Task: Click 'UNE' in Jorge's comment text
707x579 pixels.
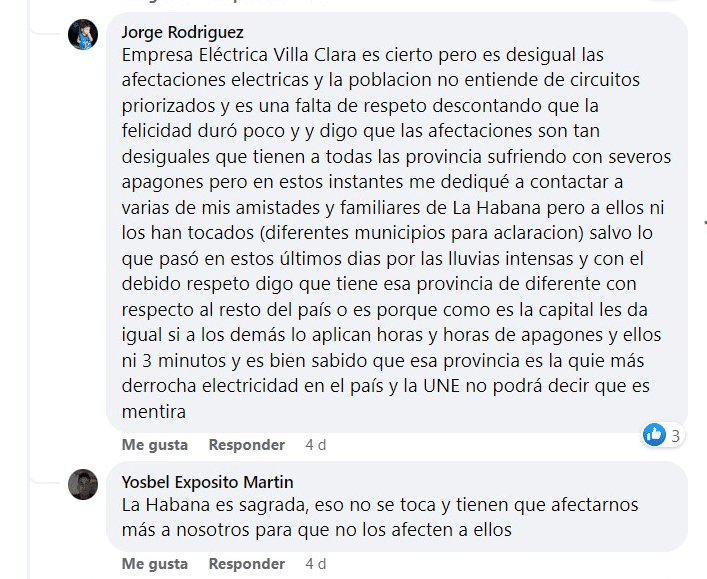Action: pyautogui.click(x=441, y=386)
